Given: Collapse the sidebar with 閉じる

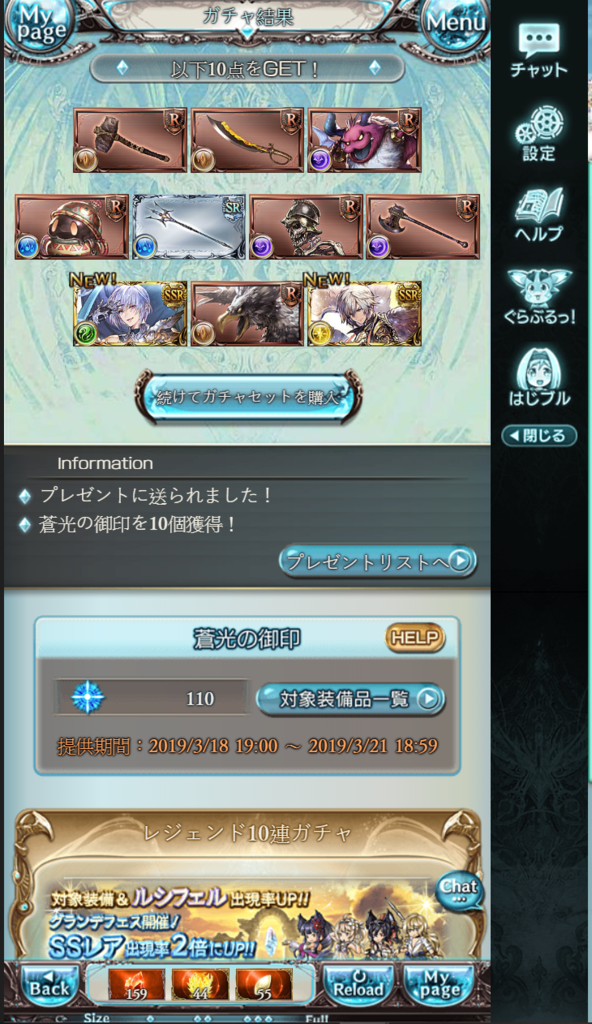Looking at the screenshot, I should coord(539,436).
